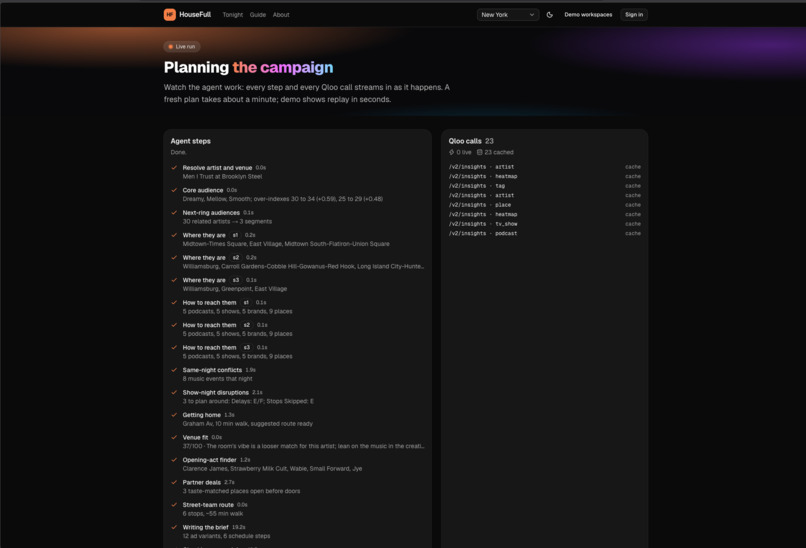The image size is (806, 548).
Task: Click the Live run badge
Action: (182, 47)
